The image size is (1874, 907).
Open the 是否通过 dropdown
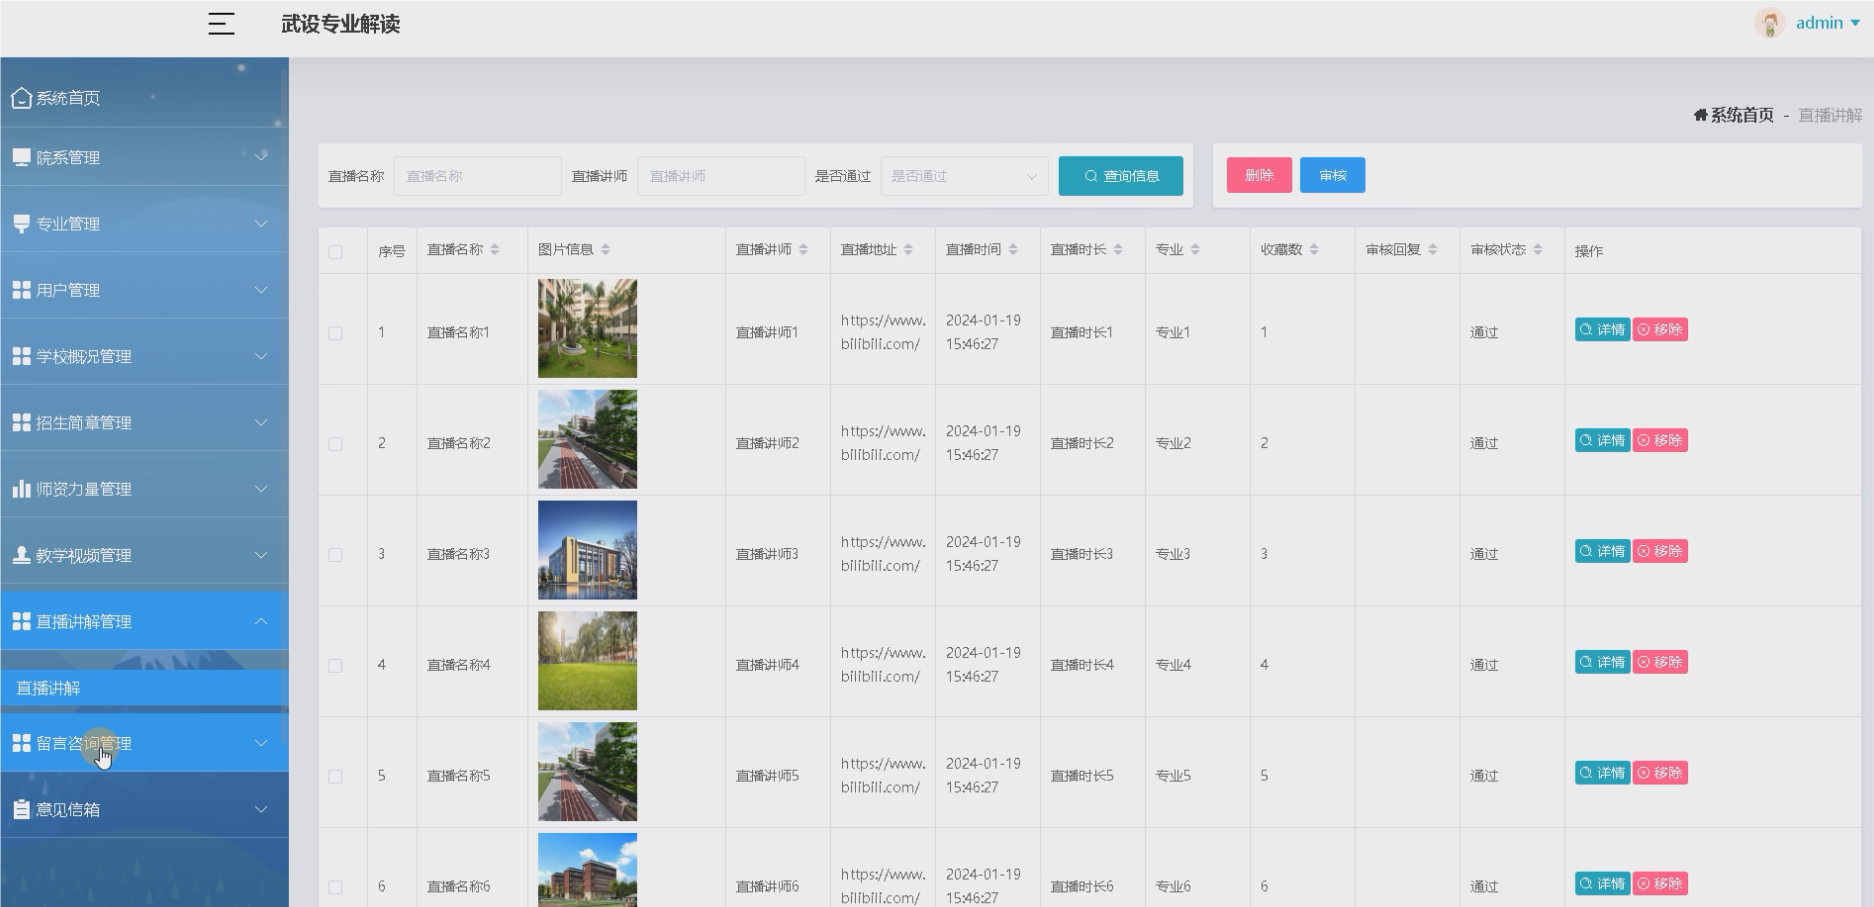[x=964, y=176]
